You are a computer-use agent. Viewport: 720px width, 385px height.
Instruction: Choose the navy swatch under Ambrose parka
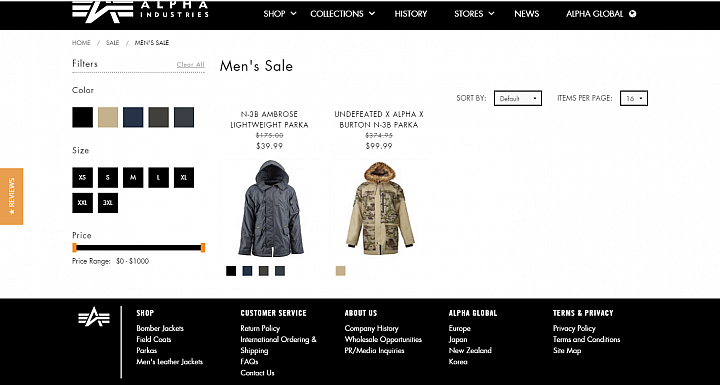tap(248, 271)
